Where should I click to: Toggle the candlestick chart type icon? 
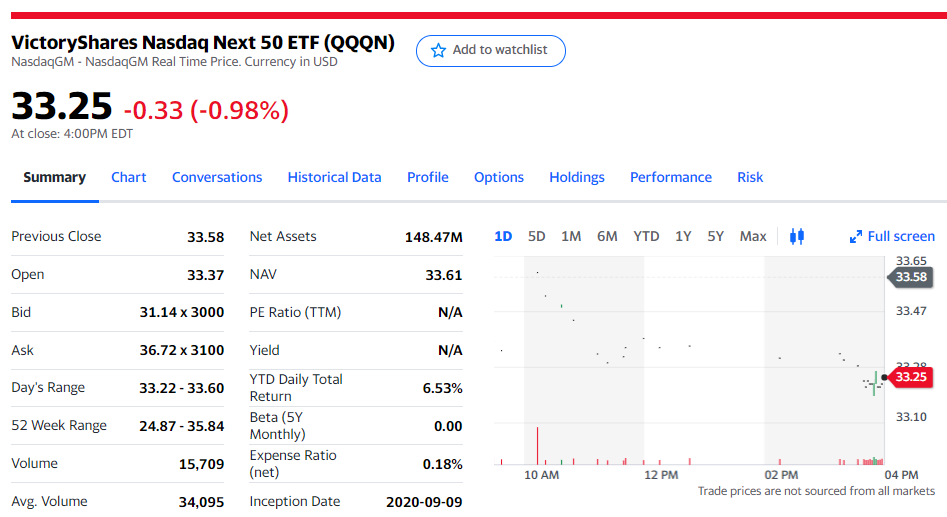(797, 236)
